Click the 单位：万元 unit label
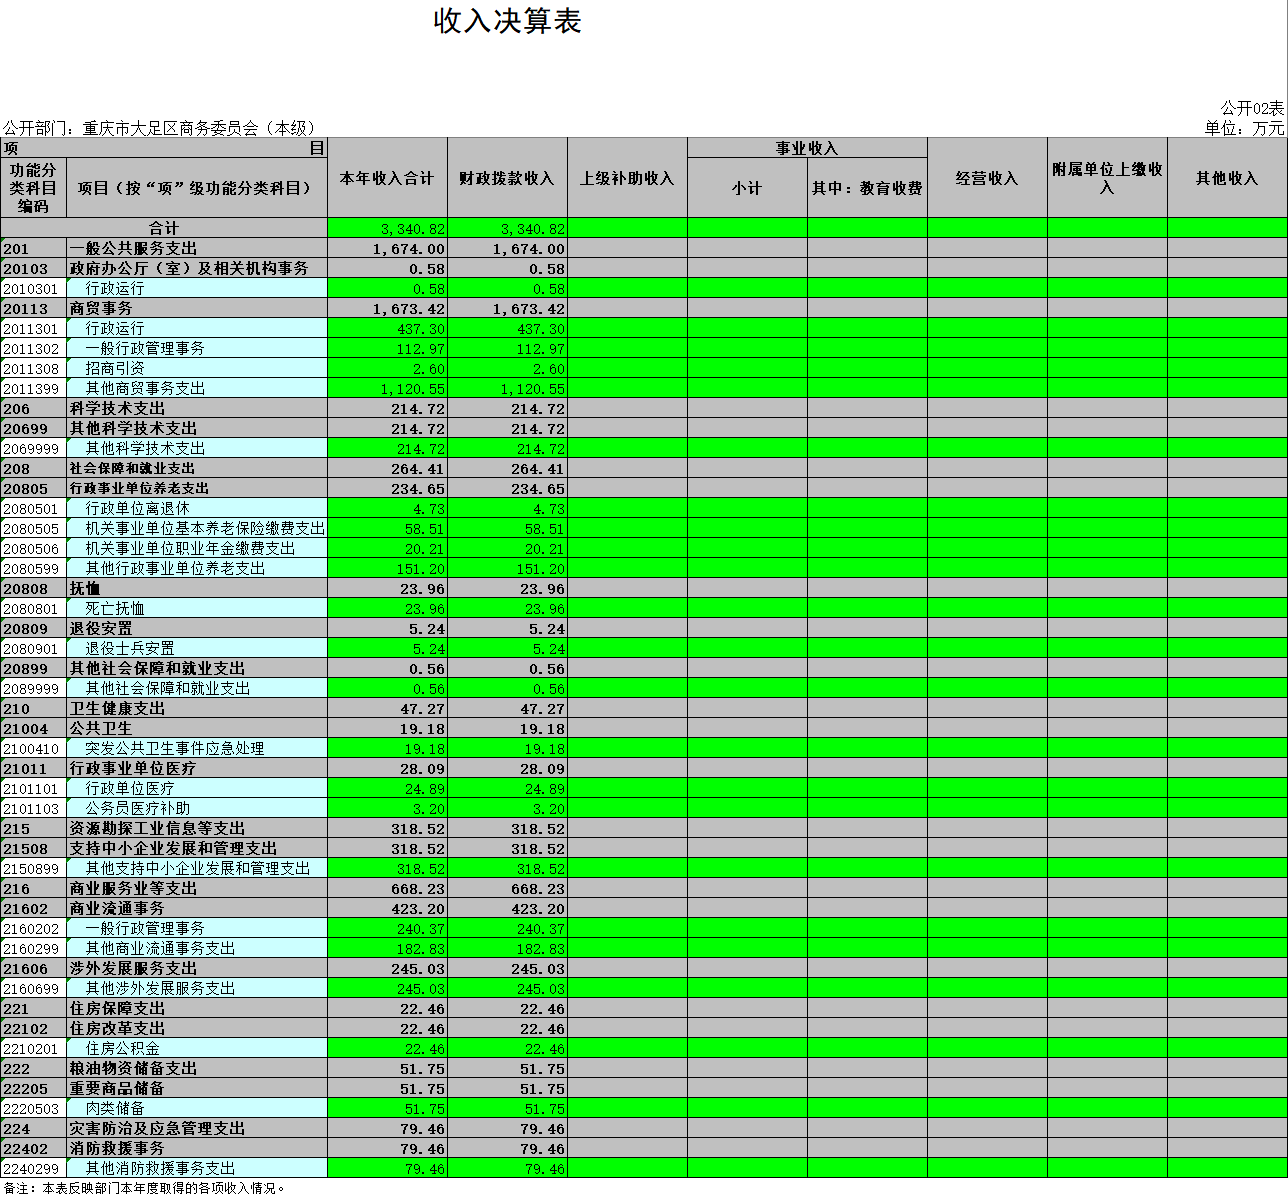This screenshot has height=1198, width=1288. (x=1244, y=128)
